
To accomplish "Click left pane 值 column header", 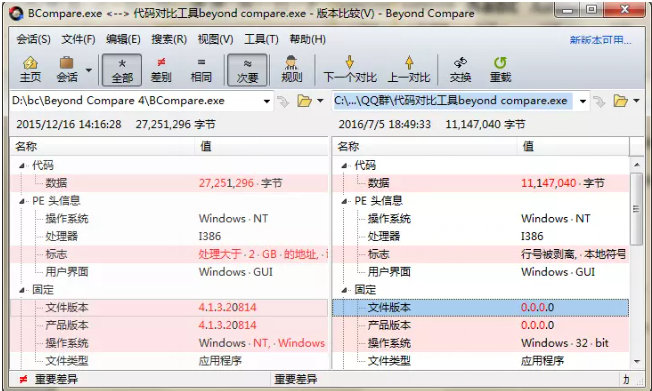I will [261, 146].
